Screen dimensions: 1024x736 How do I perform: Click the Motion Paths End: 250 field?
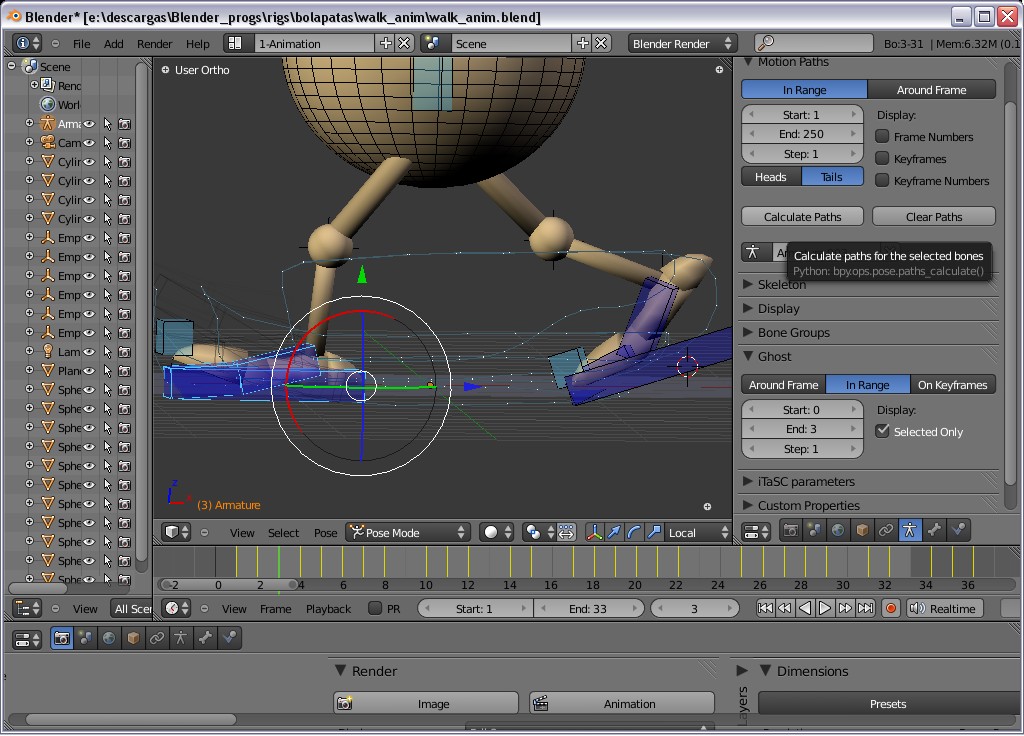click(x=802, y=134)
